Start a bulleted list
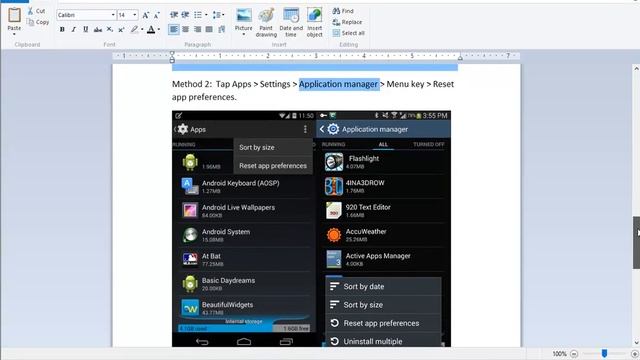 pos(198,15)
